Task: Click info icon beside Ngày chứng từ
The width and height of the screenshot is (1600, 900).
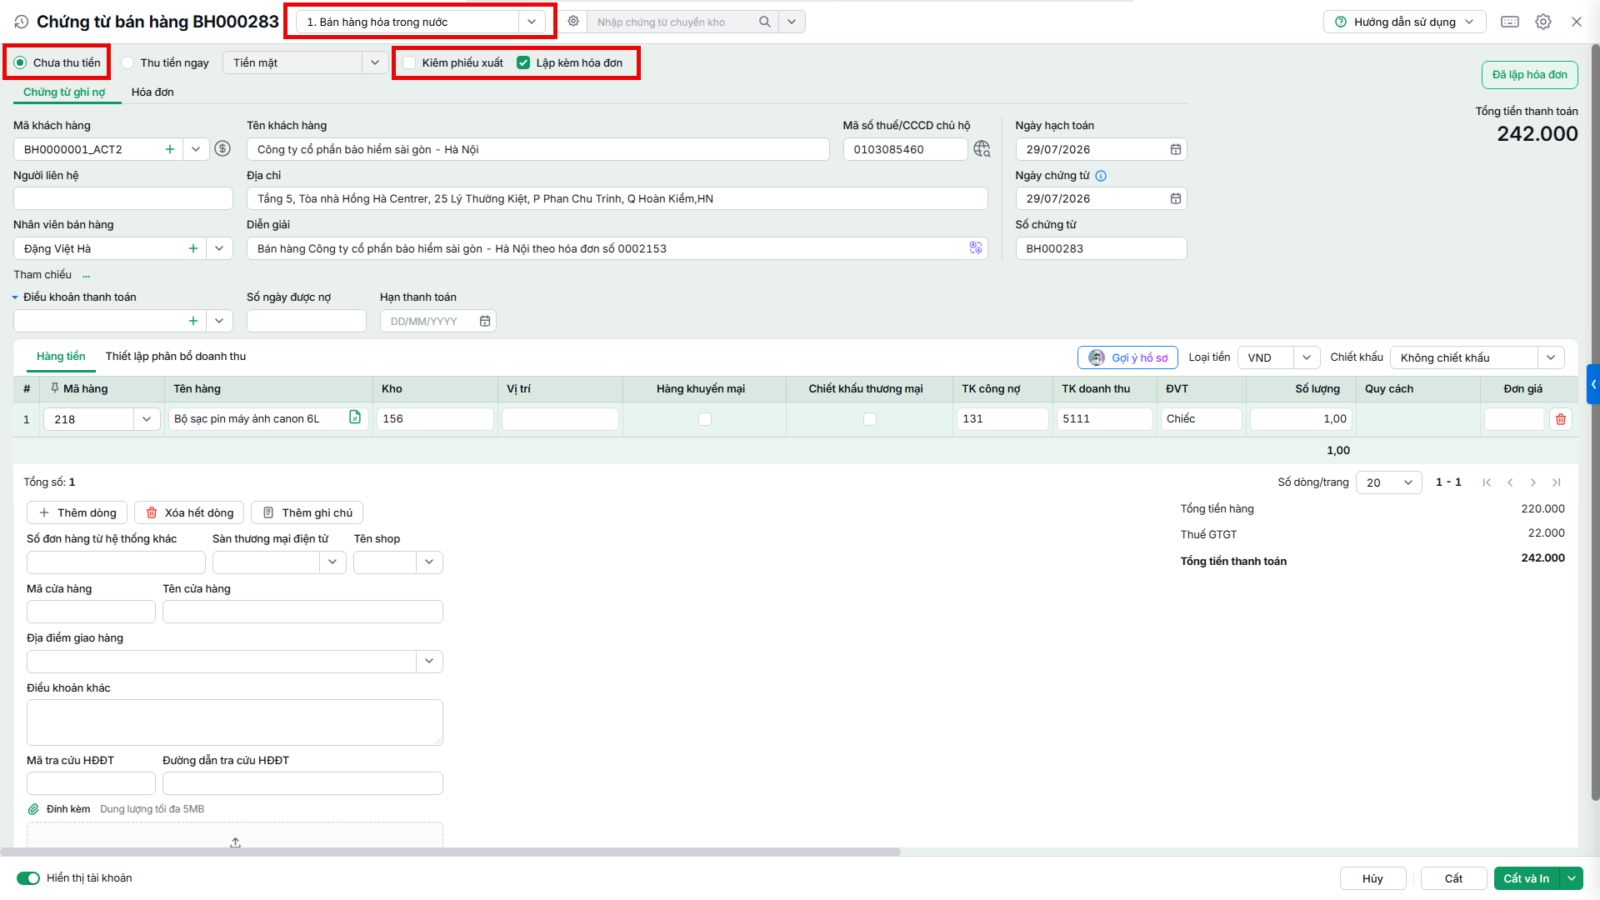Action: (x=1101, y=176)
